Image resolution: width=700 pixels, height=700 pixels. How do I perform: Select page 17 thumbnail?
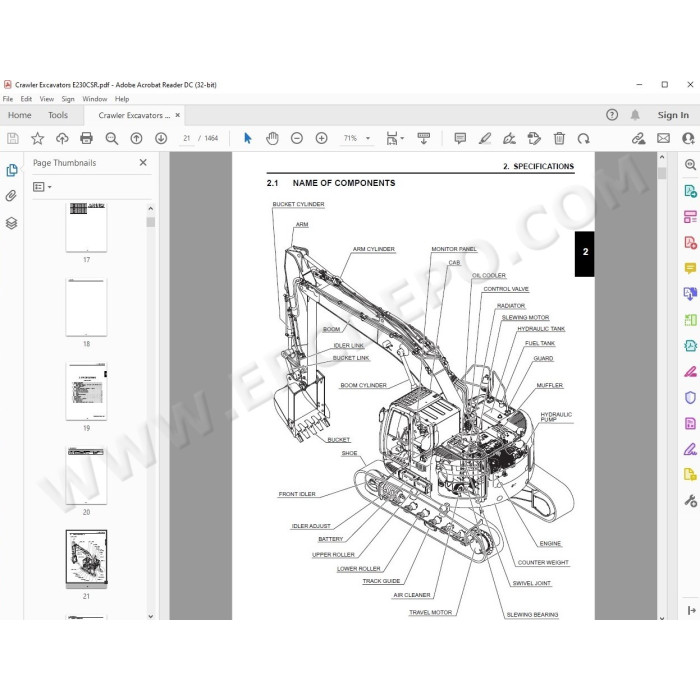(x=86, y=227)
